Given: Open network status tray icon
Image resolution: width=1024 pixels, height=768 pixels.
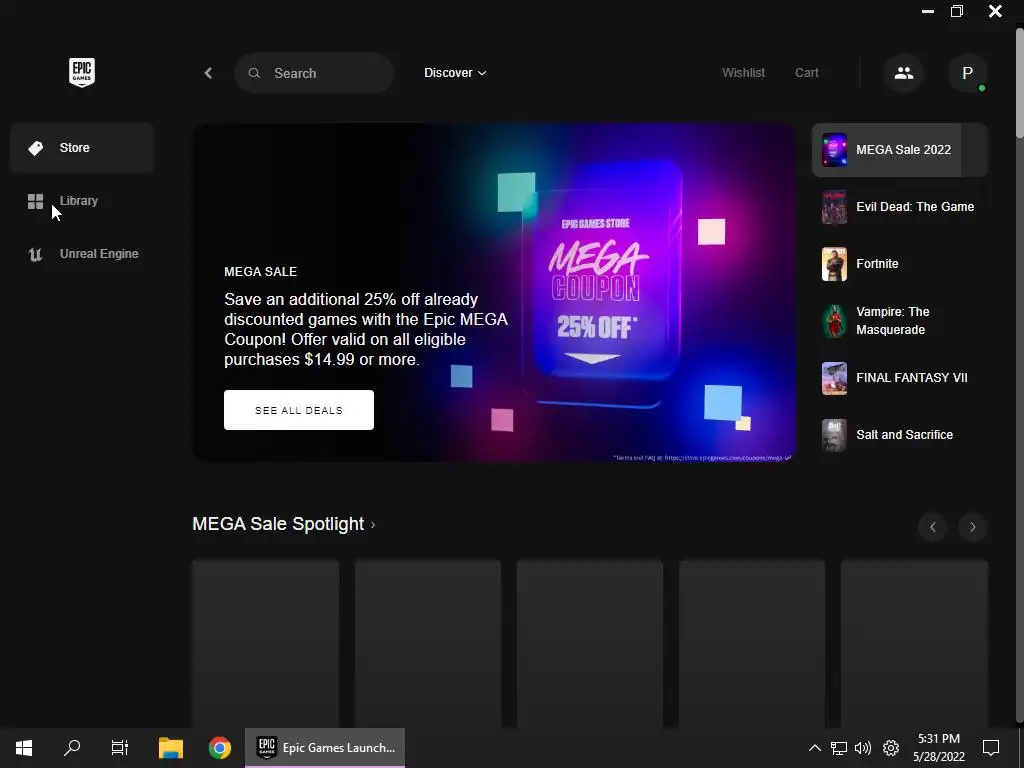Looking at the screenshot, I should coord(839,748).
